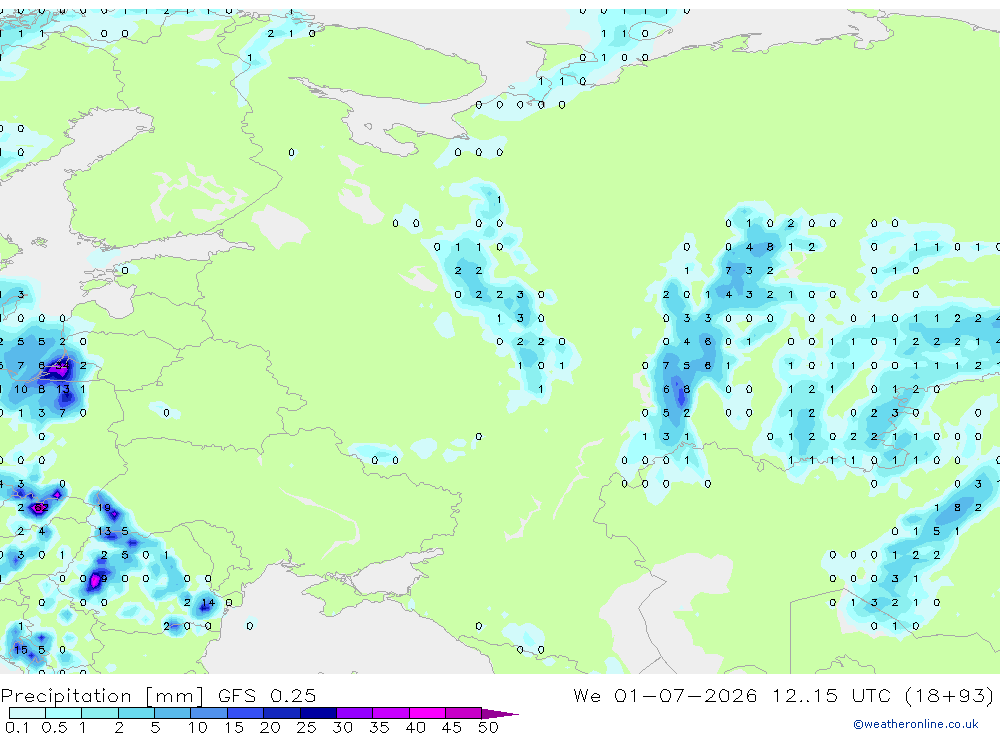This screenshot has height=733, width=1000.
Task: Select the 0.5 to 1 mm legend swatch
Action: (x=64, y=713)
